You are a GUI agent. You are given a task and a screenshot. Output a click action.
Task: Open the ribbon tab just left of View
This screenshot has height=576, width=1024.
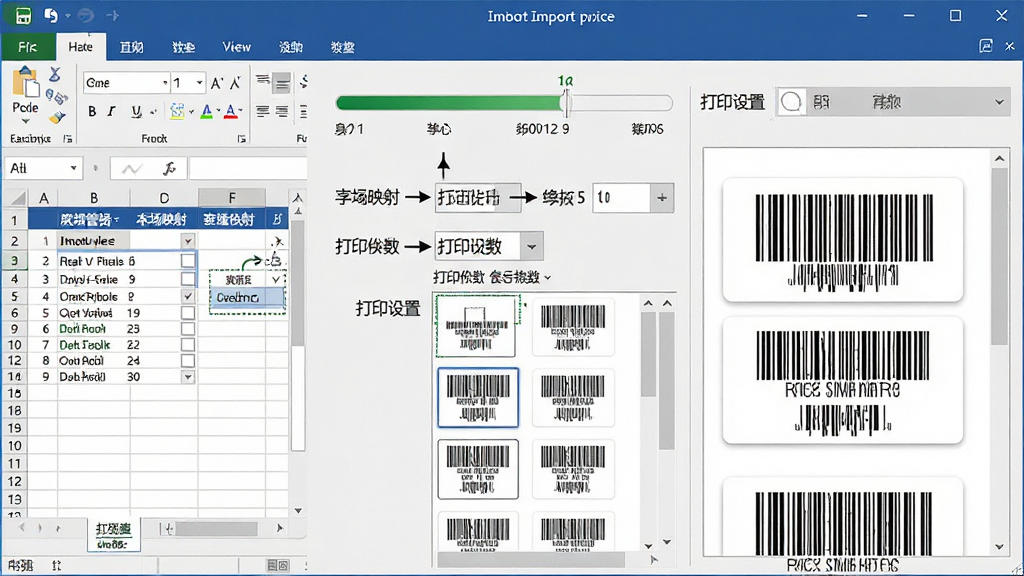pos(184,47)
